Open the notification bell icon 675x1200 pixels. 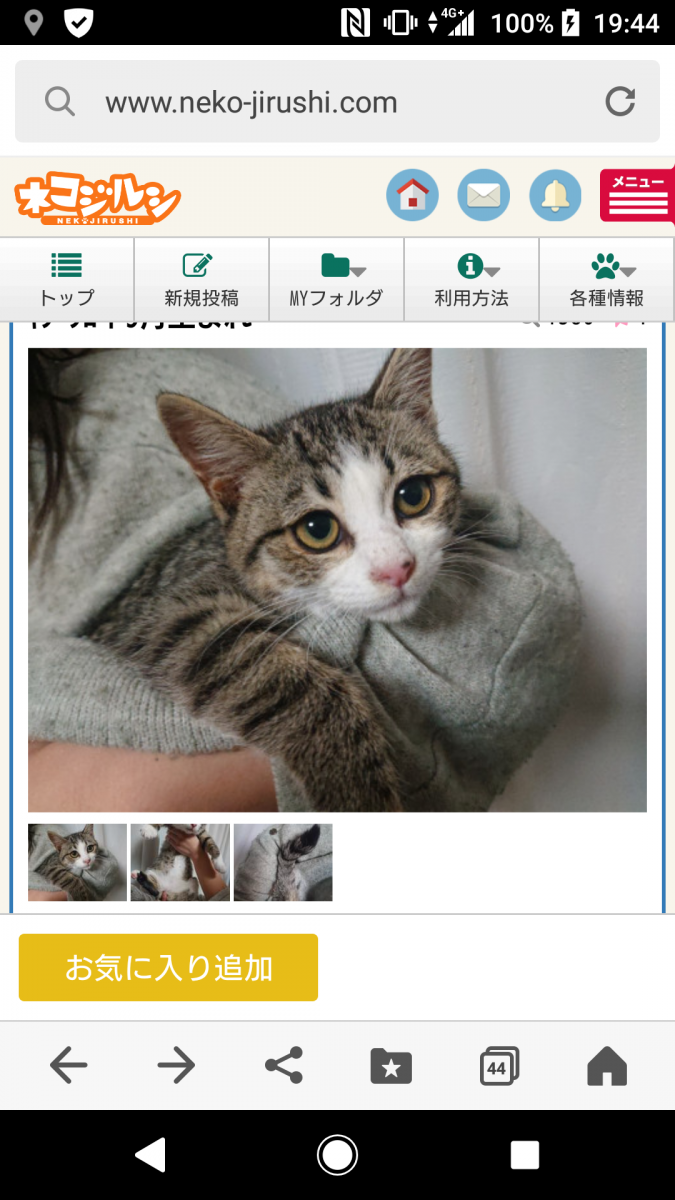click(x=555, y=195)
